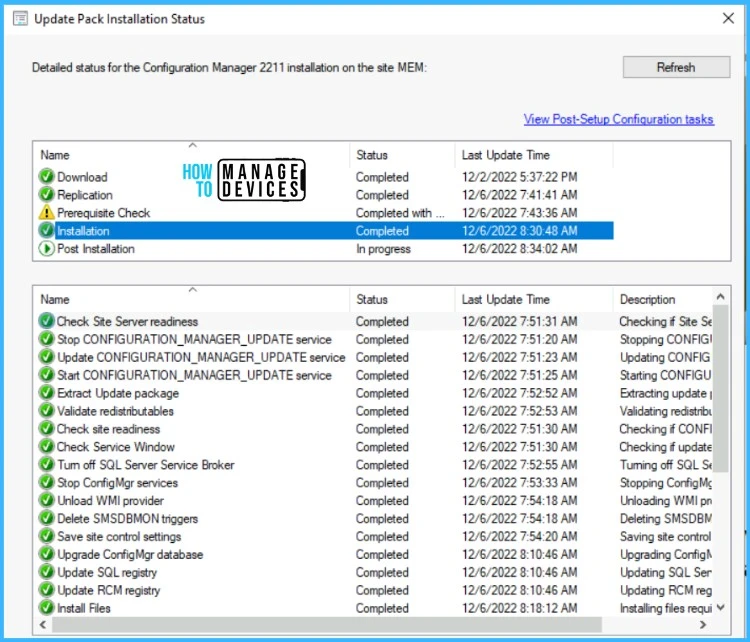Click status icon beside Installation row

[46, 231]
